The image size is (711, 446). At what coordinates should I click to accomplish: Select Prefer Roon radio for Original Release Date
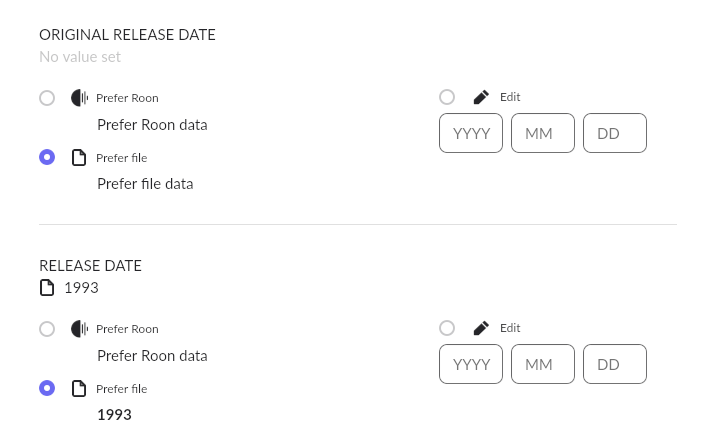pyautogui.click(x=47, y=98)
